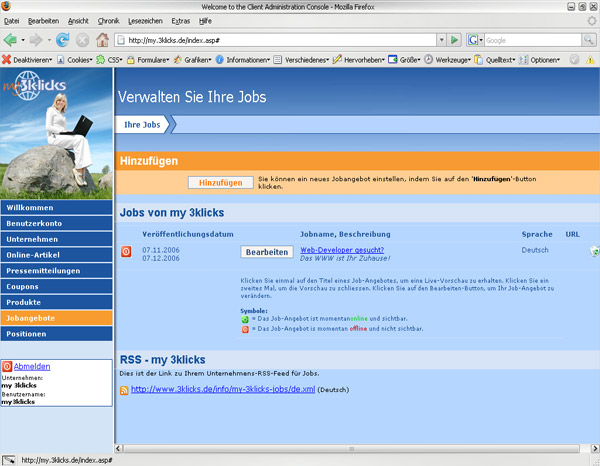Click the my3klicks globe logo
The height and width of the screenshot is (466, 600).
click(x=34, y=86)
